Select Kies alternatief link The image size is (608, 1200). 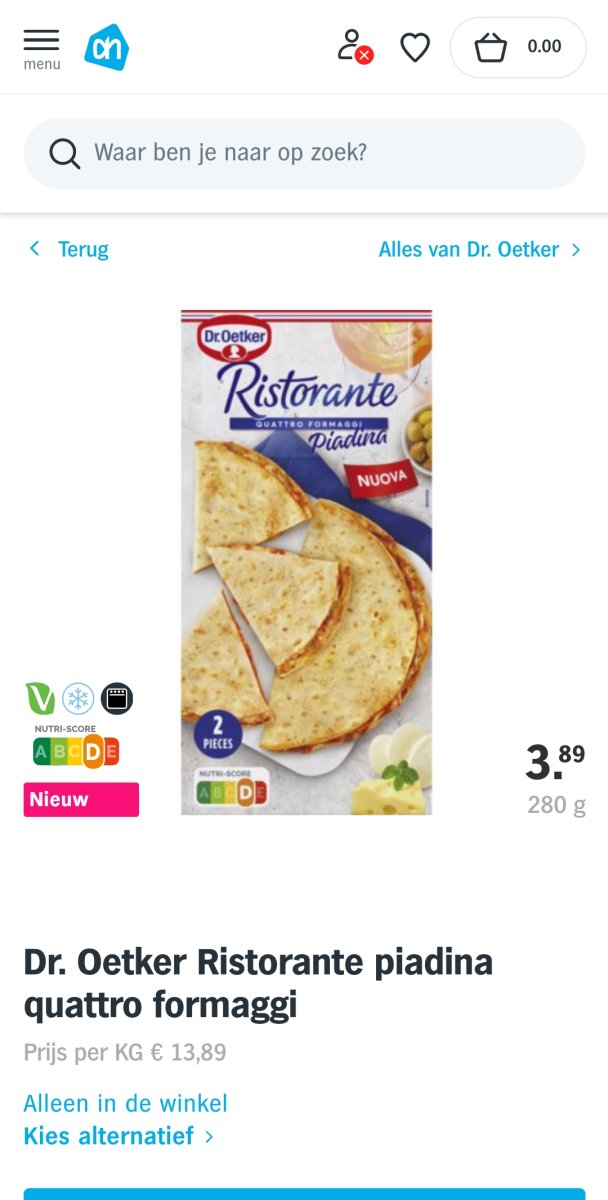coord(108,1136)
